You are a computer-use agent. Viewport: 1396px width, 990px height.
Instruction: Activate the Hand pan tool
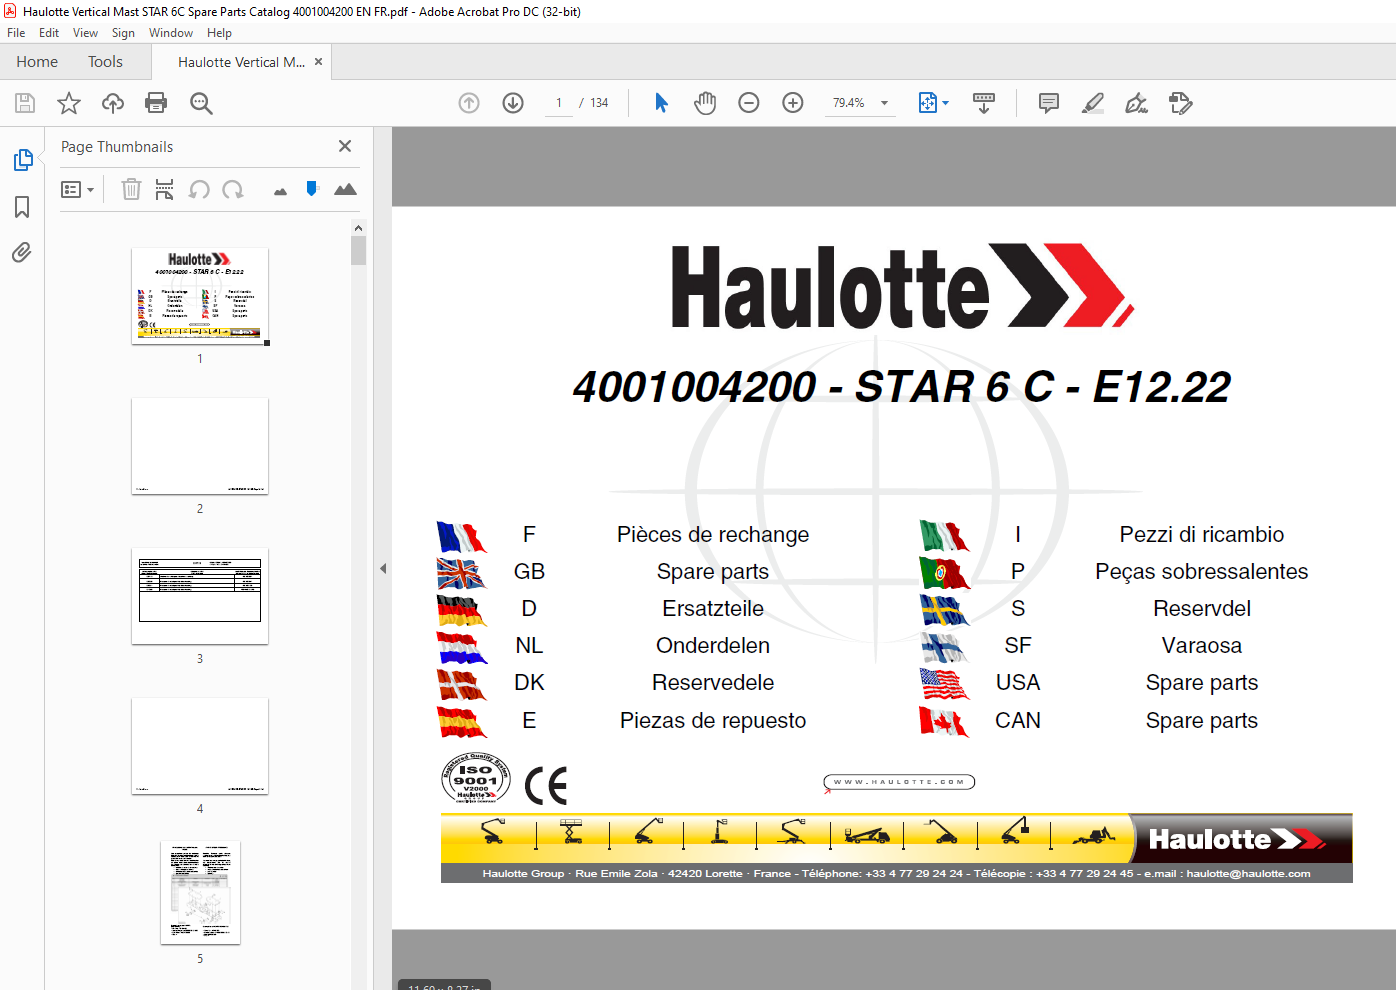pos(705,103)
